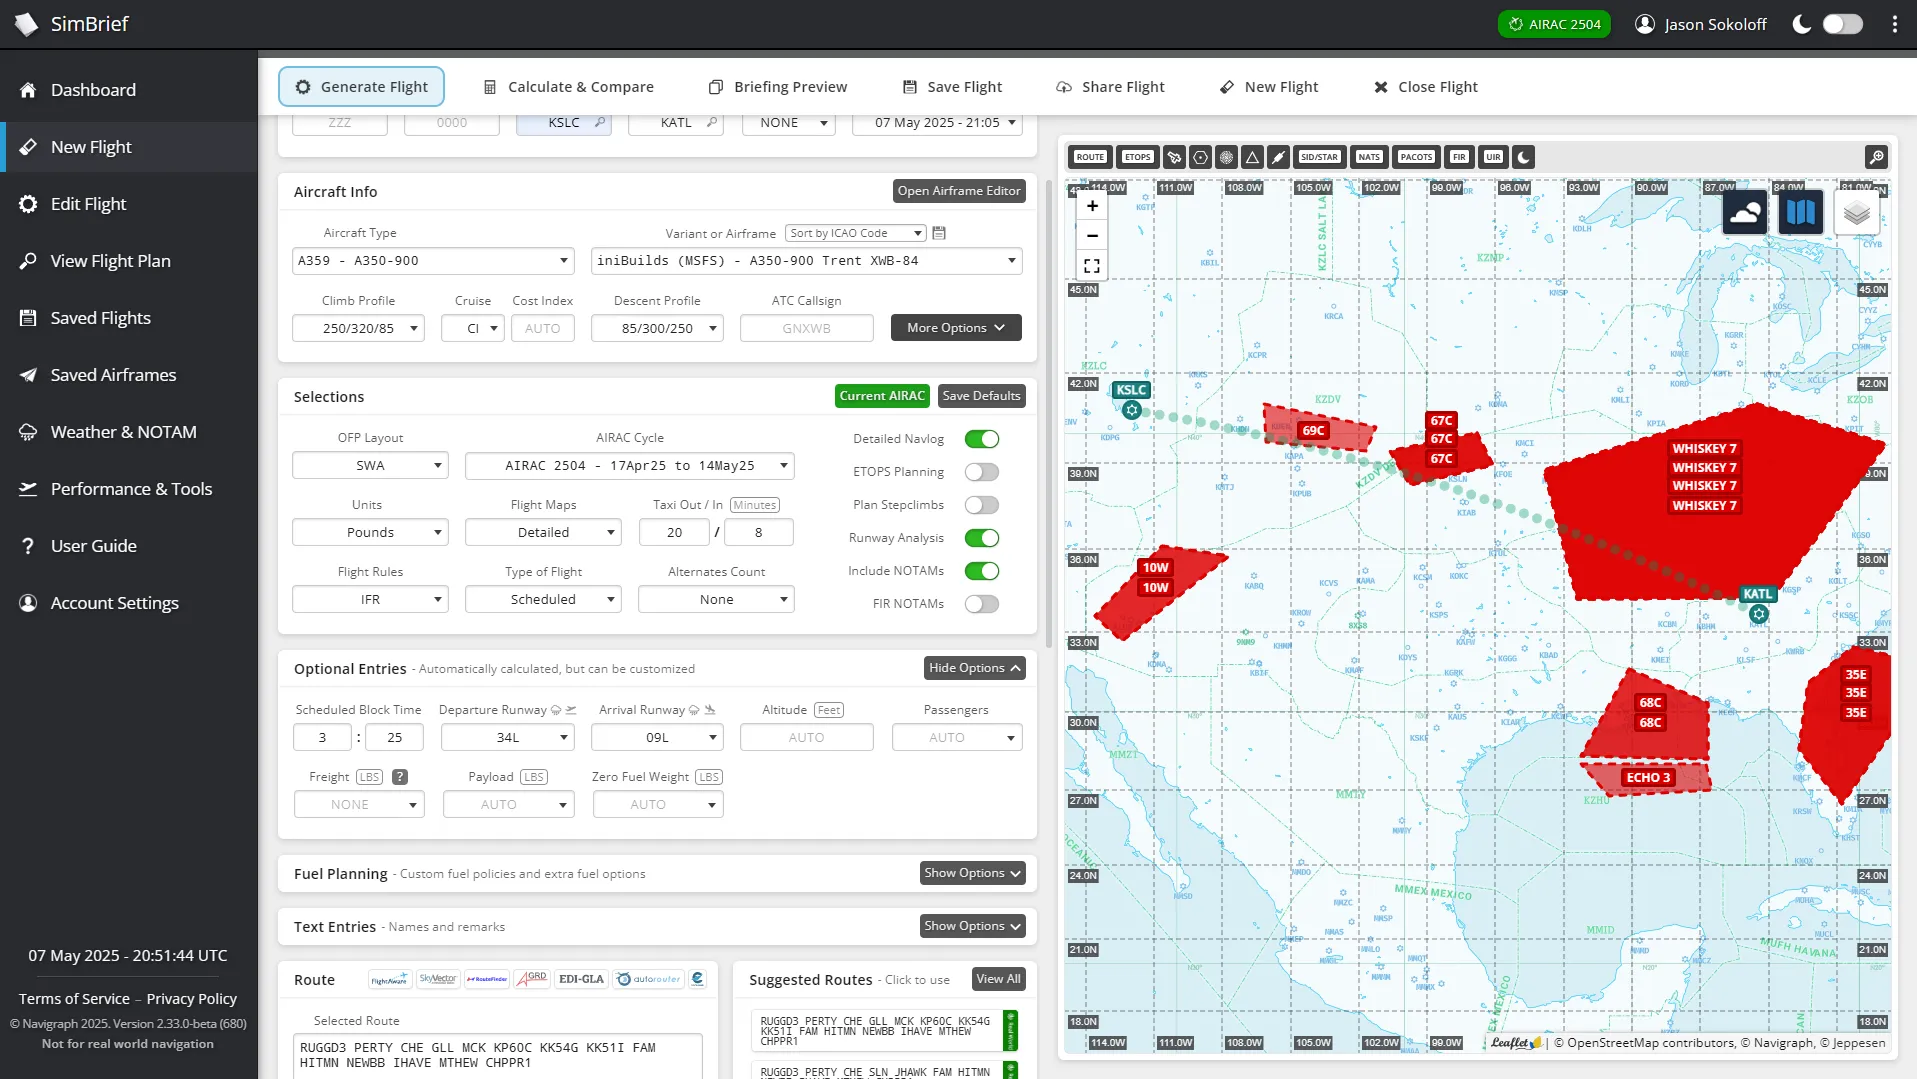Screen dimensions: 1917x1079
Task: Click the map layers stack icon
Action: (1856, 213)
